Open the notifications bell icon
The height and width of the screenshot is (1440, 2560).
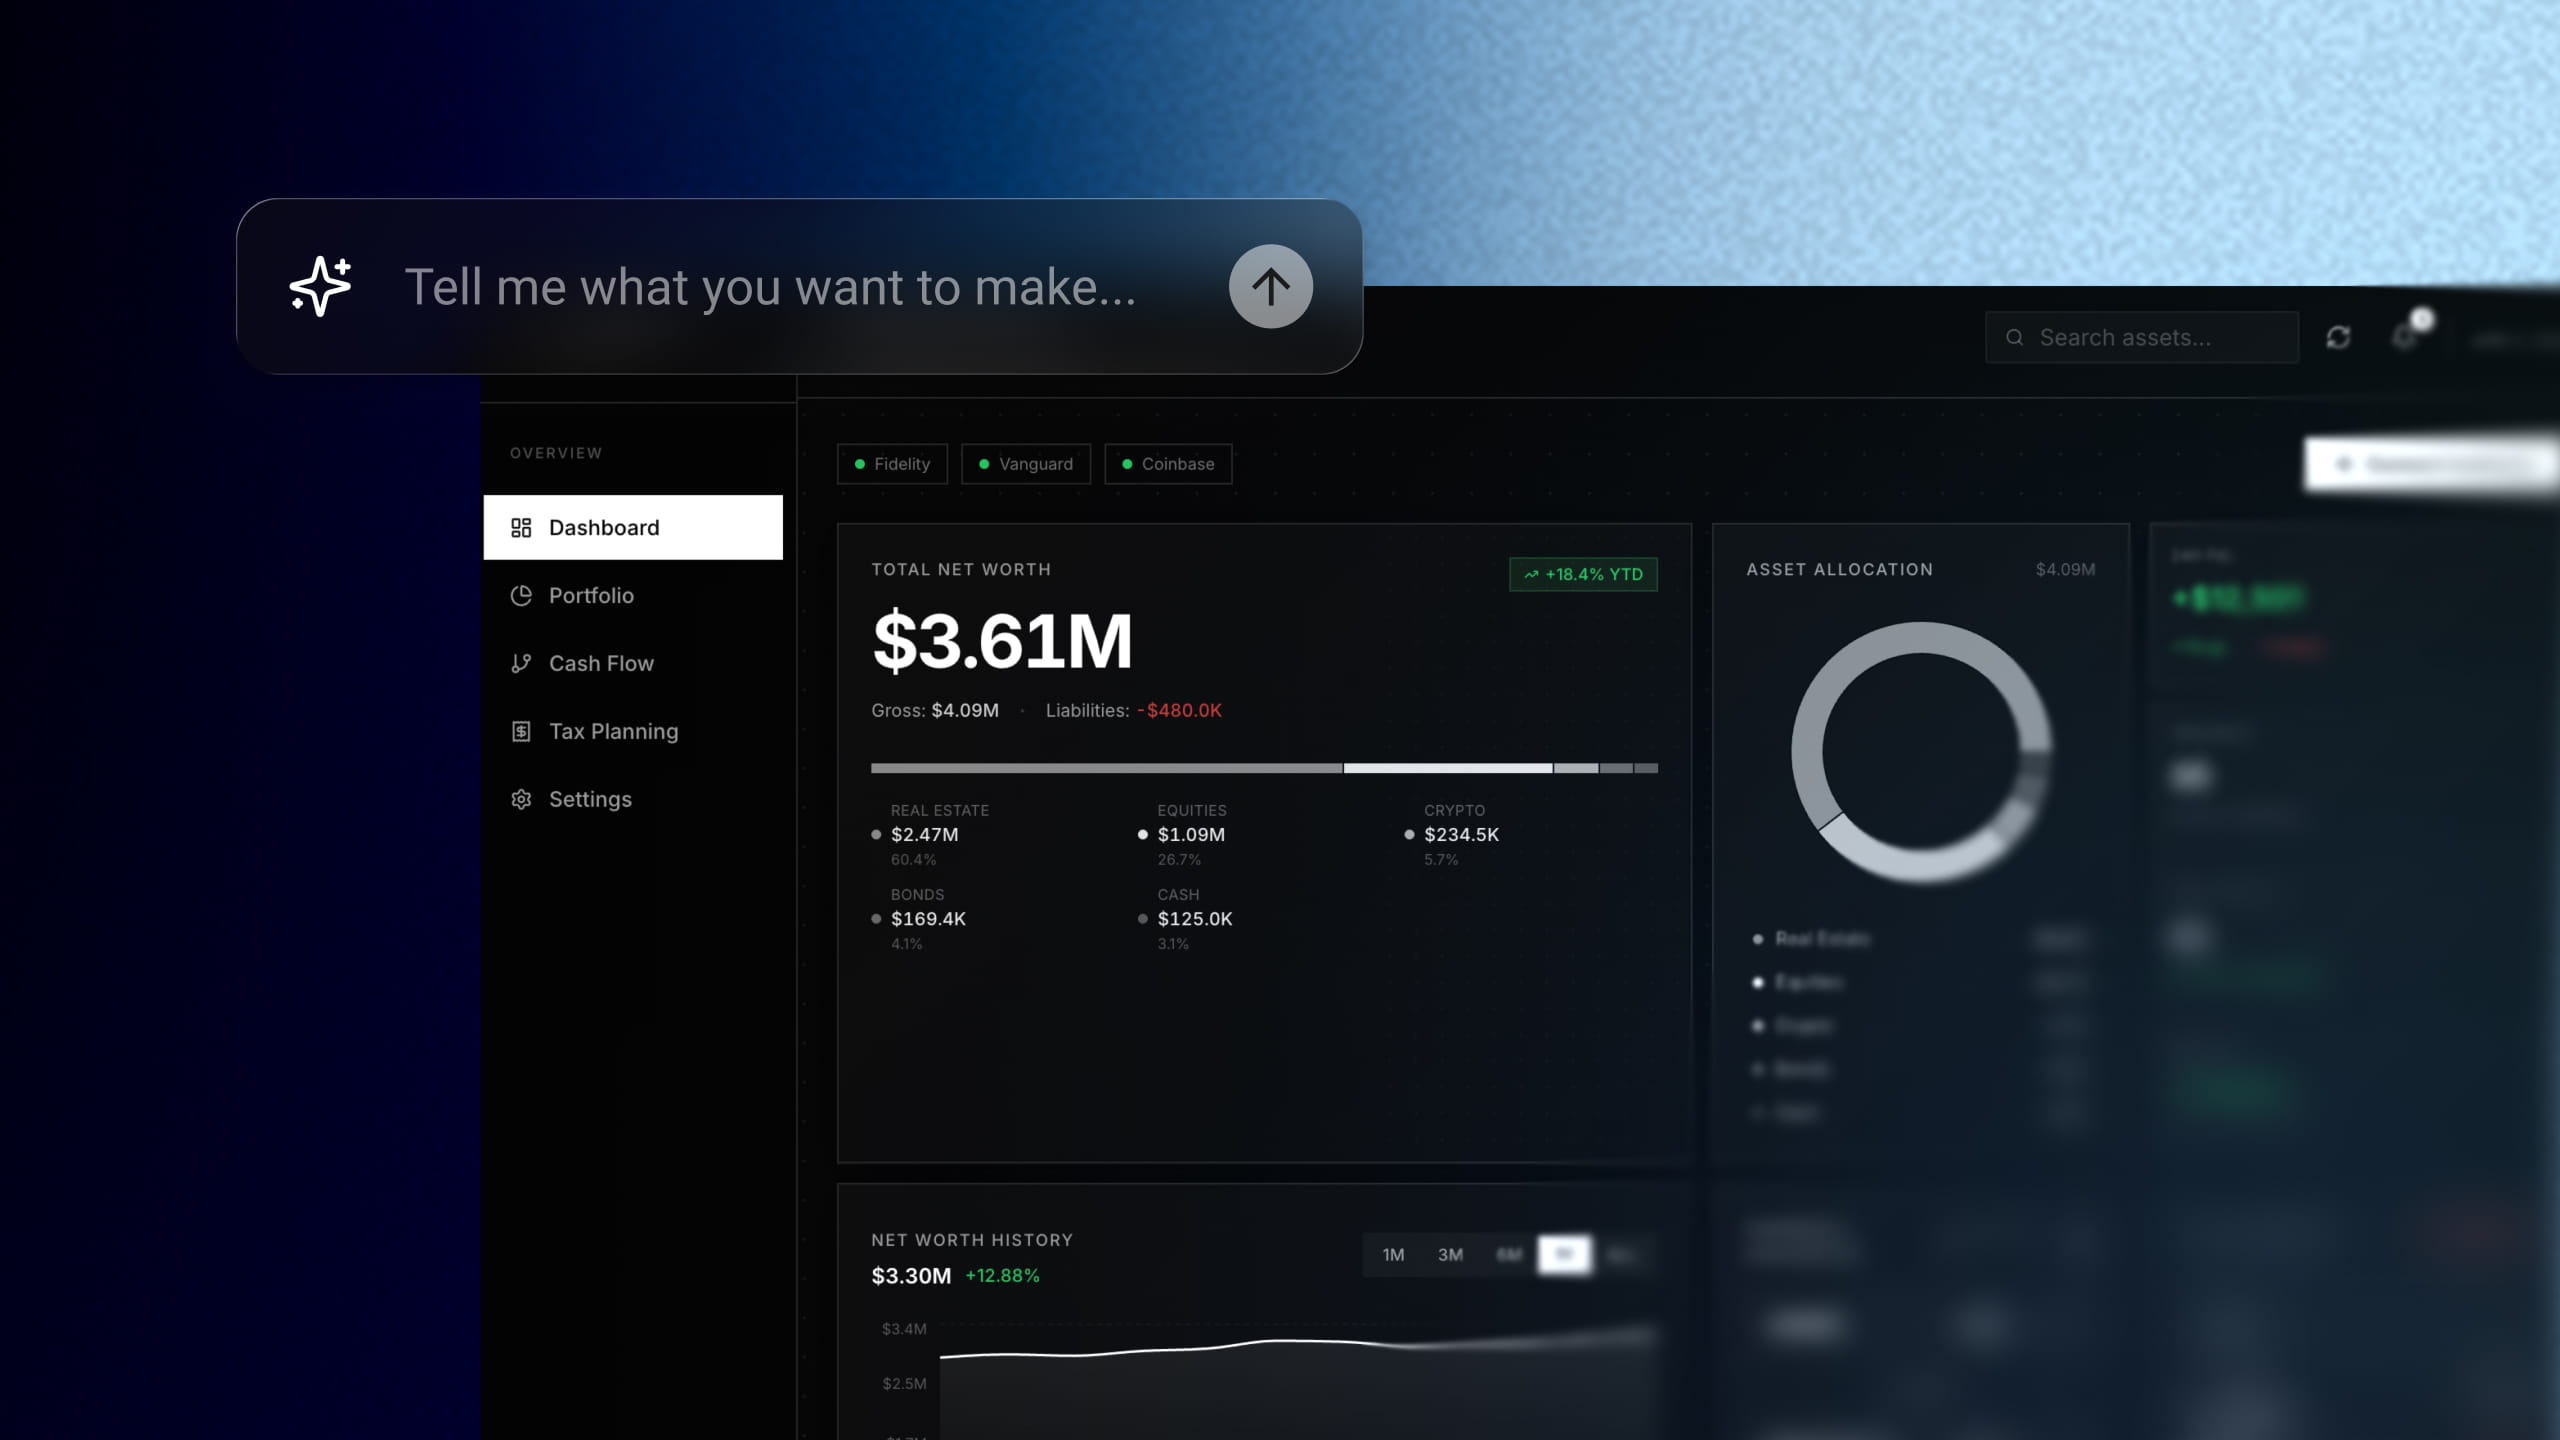point(2406,336)
